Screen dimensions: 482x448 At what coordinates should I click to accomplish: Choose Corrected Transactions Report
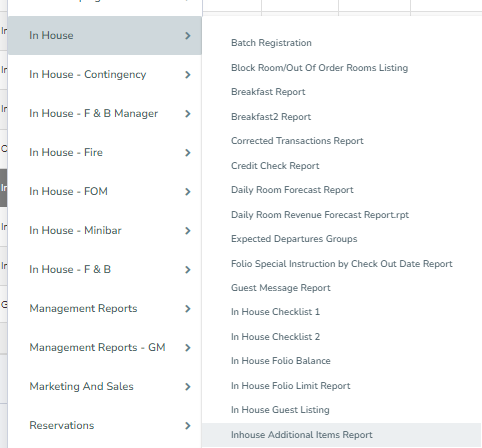pos(297,141)
